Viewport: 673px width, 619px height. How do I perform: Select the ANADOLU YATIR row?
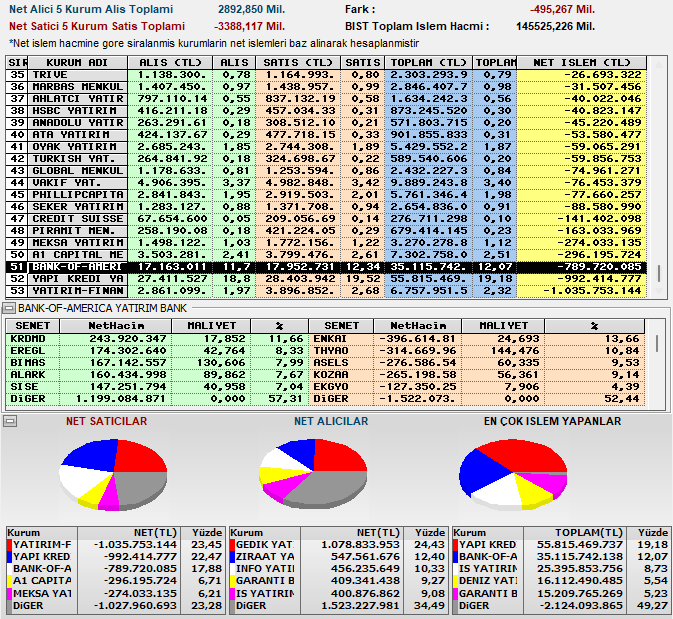pyautogui.click(x=326, y=123)
